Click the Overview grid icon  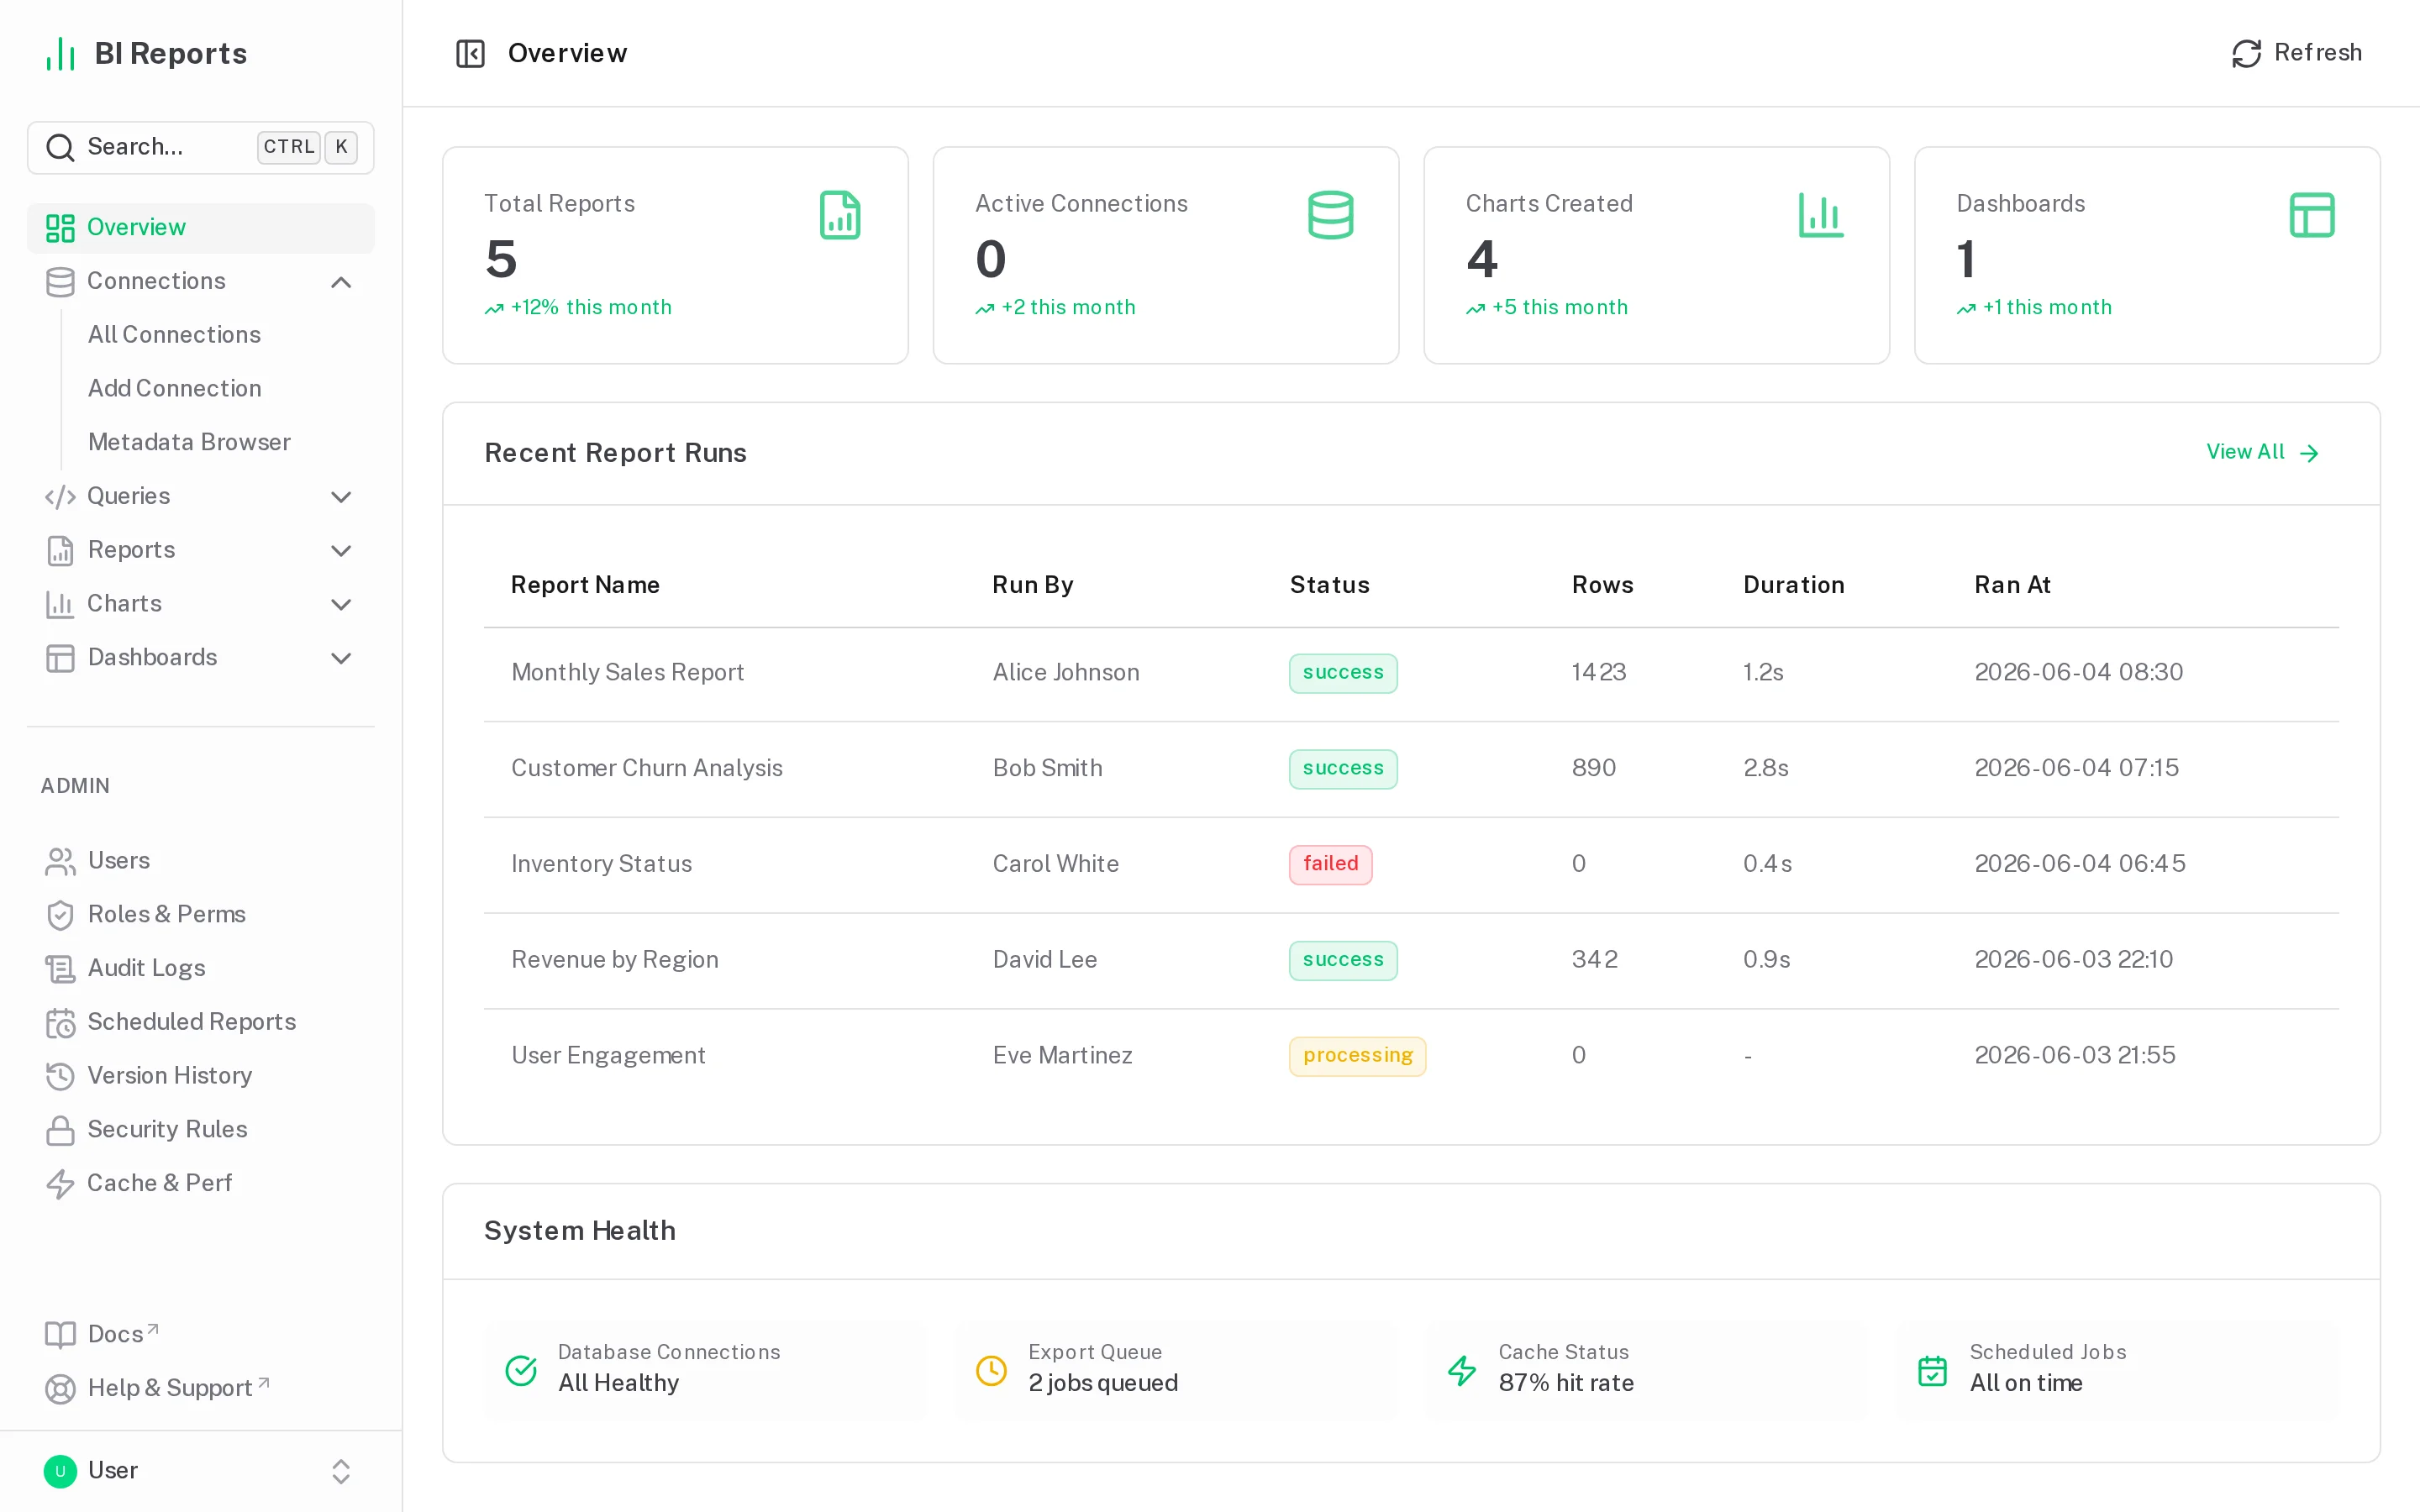60,228
